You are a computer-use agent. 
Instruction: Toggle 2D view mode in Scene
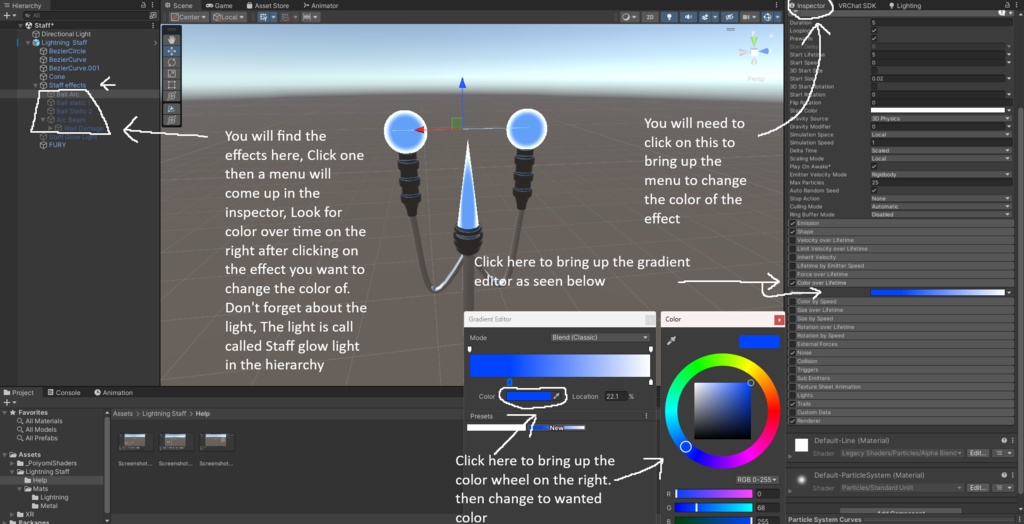tap(649, 18)
